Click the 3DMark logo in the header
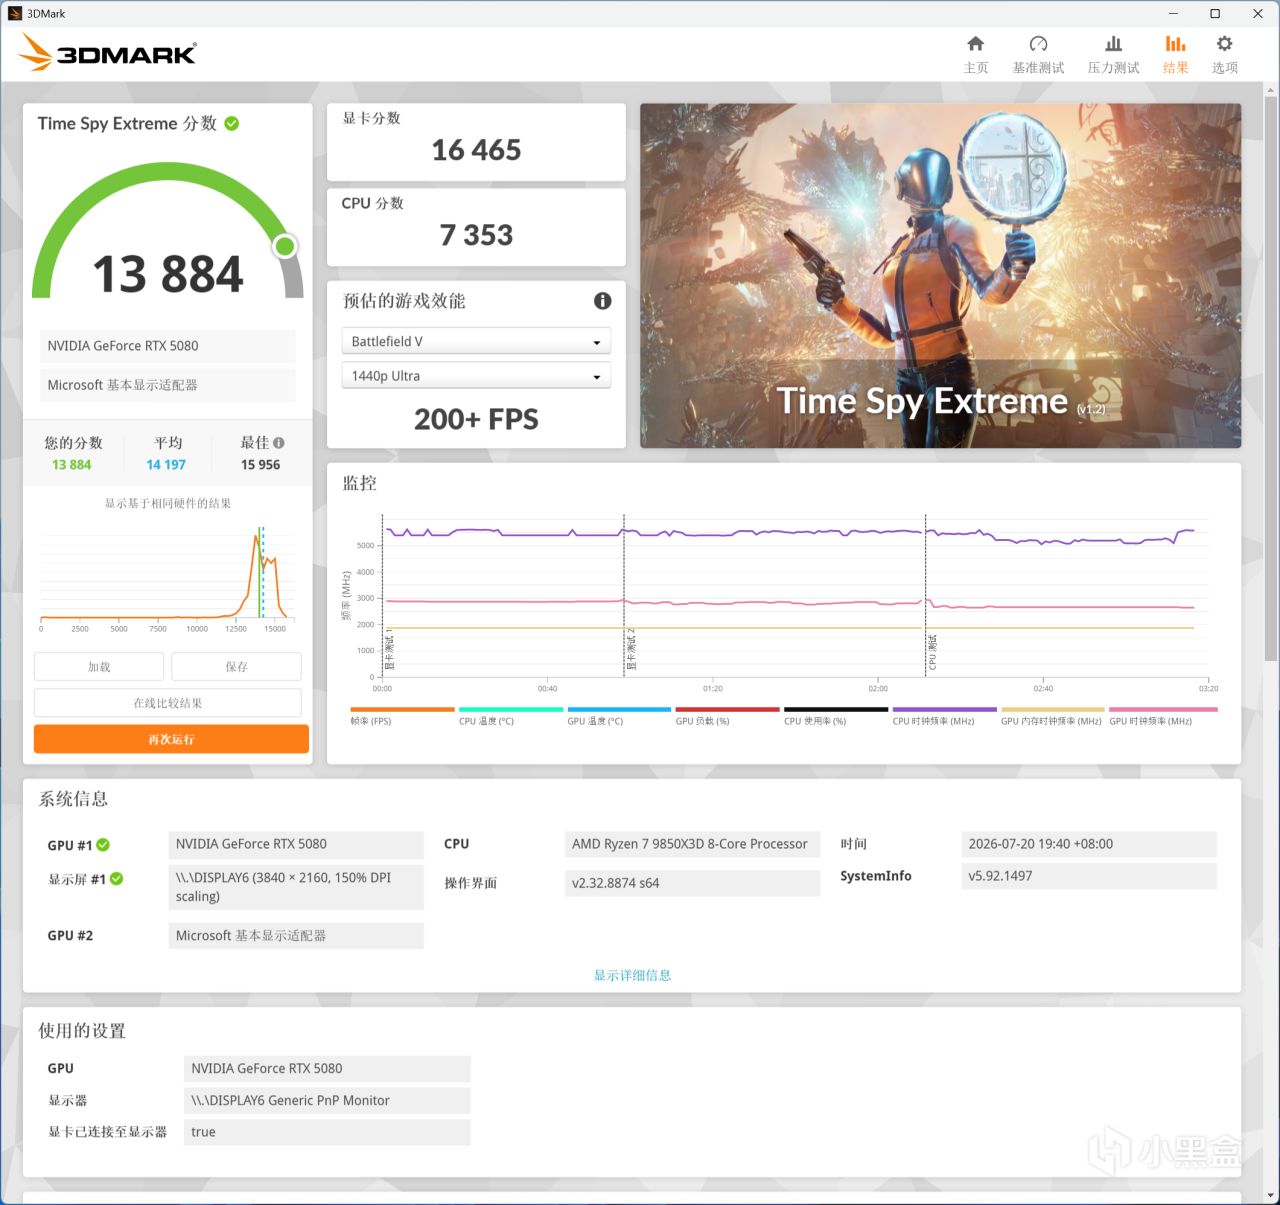This screenshot has width=1280, height=1205. tap(108, 53)
